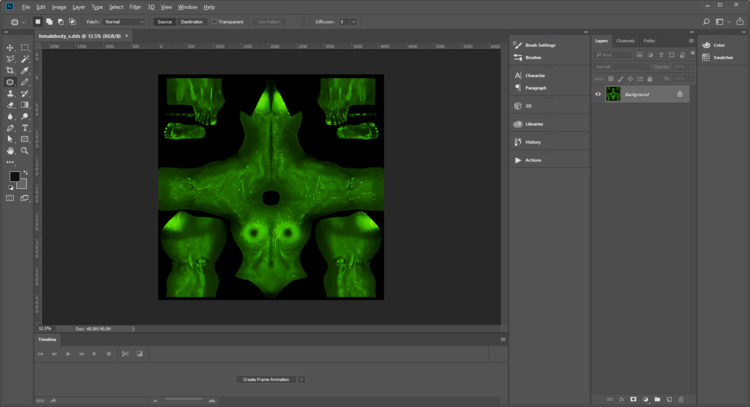Image resolution: width=750 pixels, height=407 pixels.
Task: Expand the status bar Doc info arrow
Action: click(133, 329)
